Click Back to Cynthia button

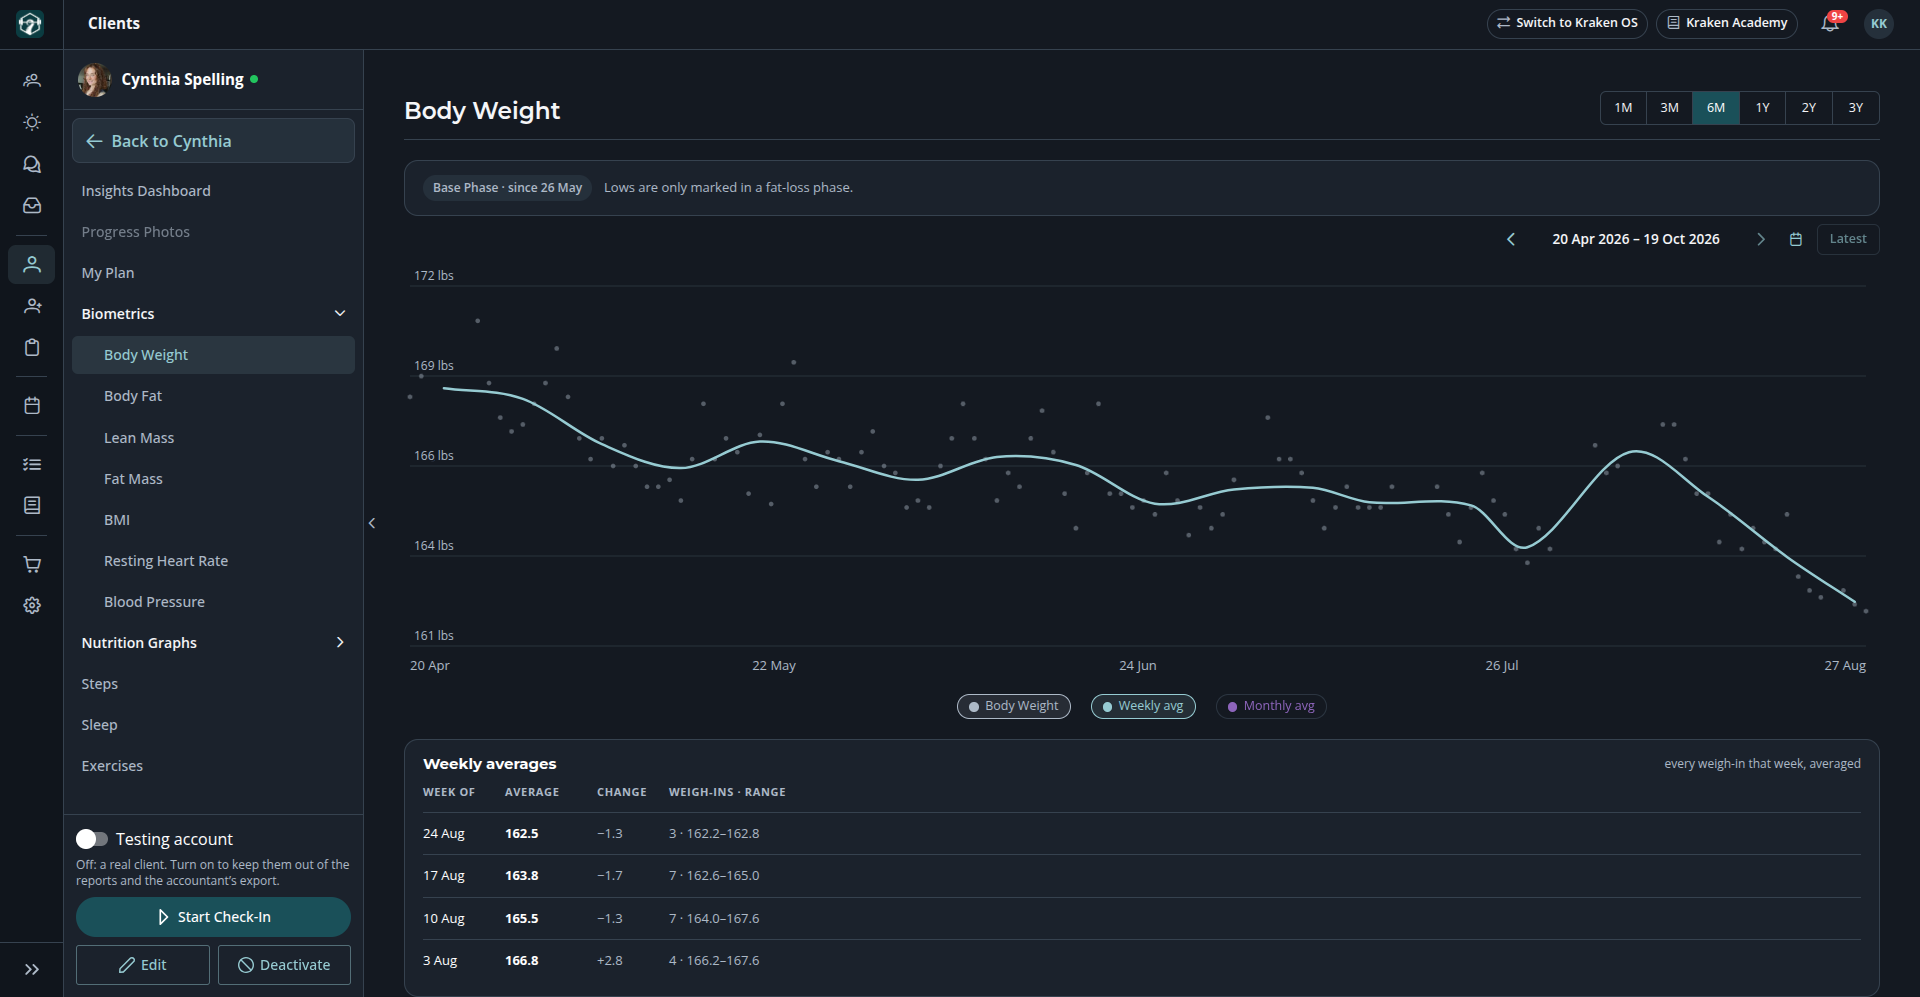[x=213, y=141]
